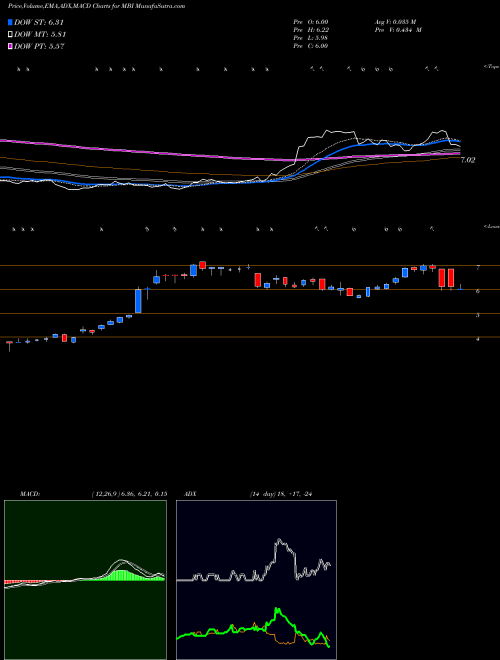Click the magenta DOW PT legend swatch
This screenshot has width=500, height=660.
pyautogui.click(x=11, y=46)
